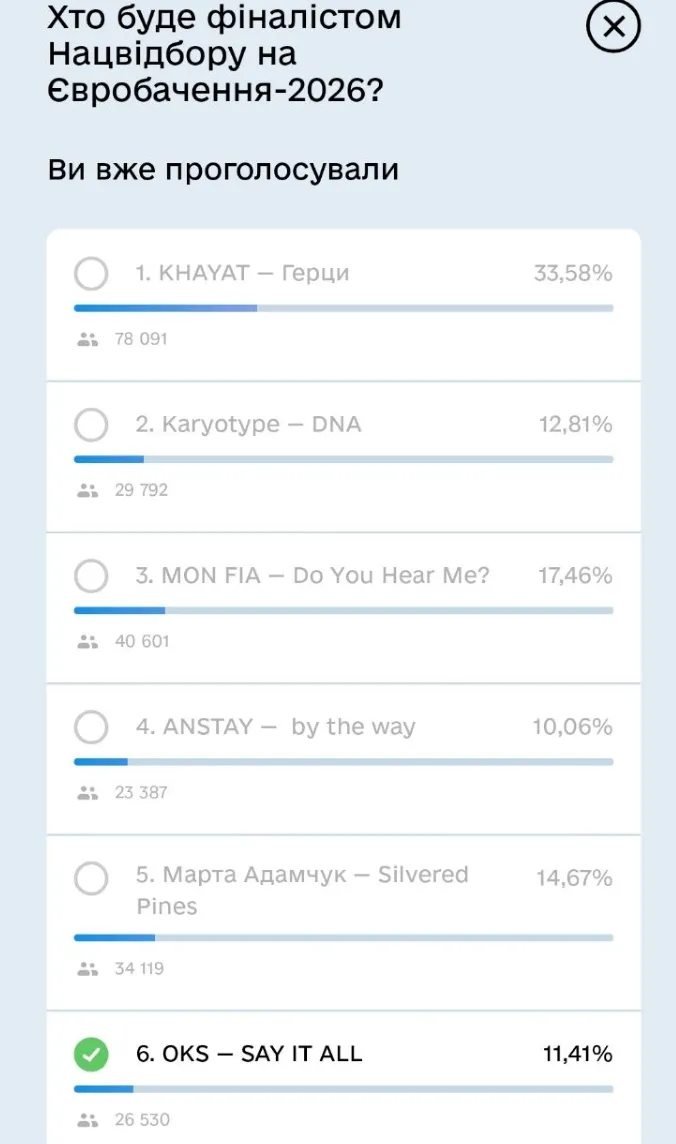Click the voters icon under ANSTAY

pyautogui.click(x=88, y=793)
